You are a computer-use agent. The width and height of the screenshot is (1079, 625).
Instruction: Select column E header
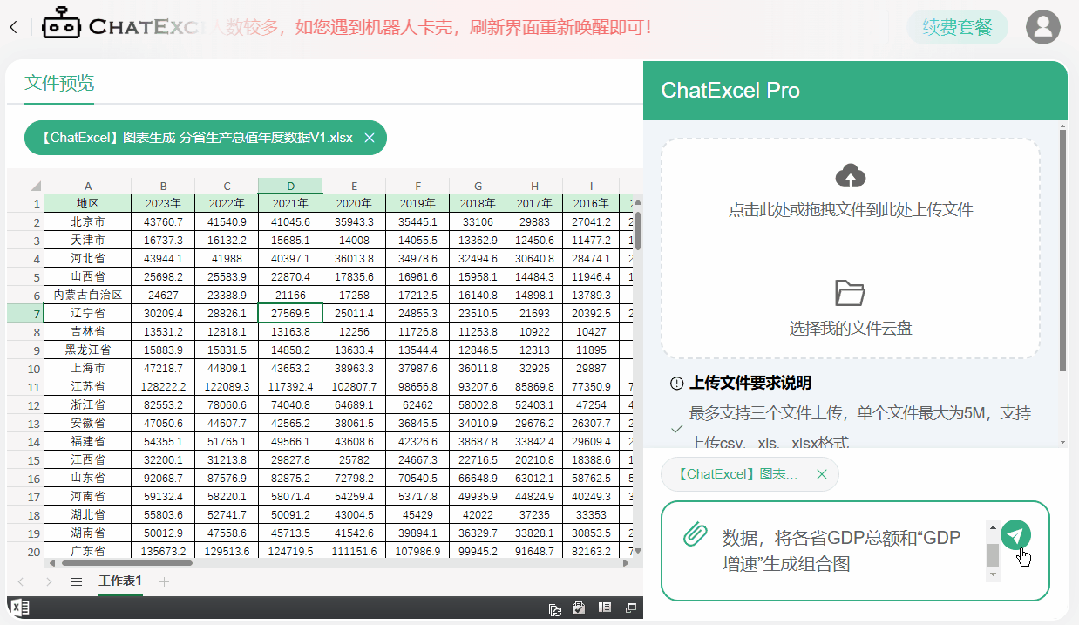coord(354,186)
